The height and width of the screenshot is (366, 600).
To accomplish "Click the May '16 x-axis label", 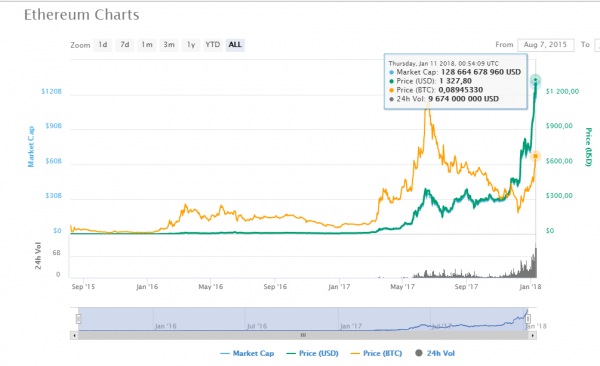I will [210, 286].
